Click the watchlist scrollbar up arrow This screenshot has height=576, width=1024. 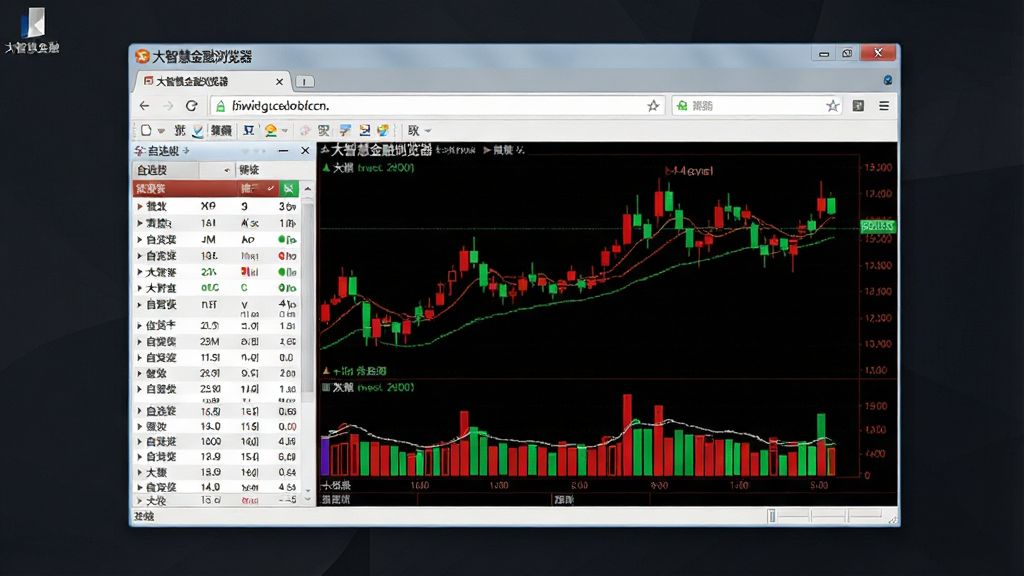pyautogui.click(x=308, y=189)
